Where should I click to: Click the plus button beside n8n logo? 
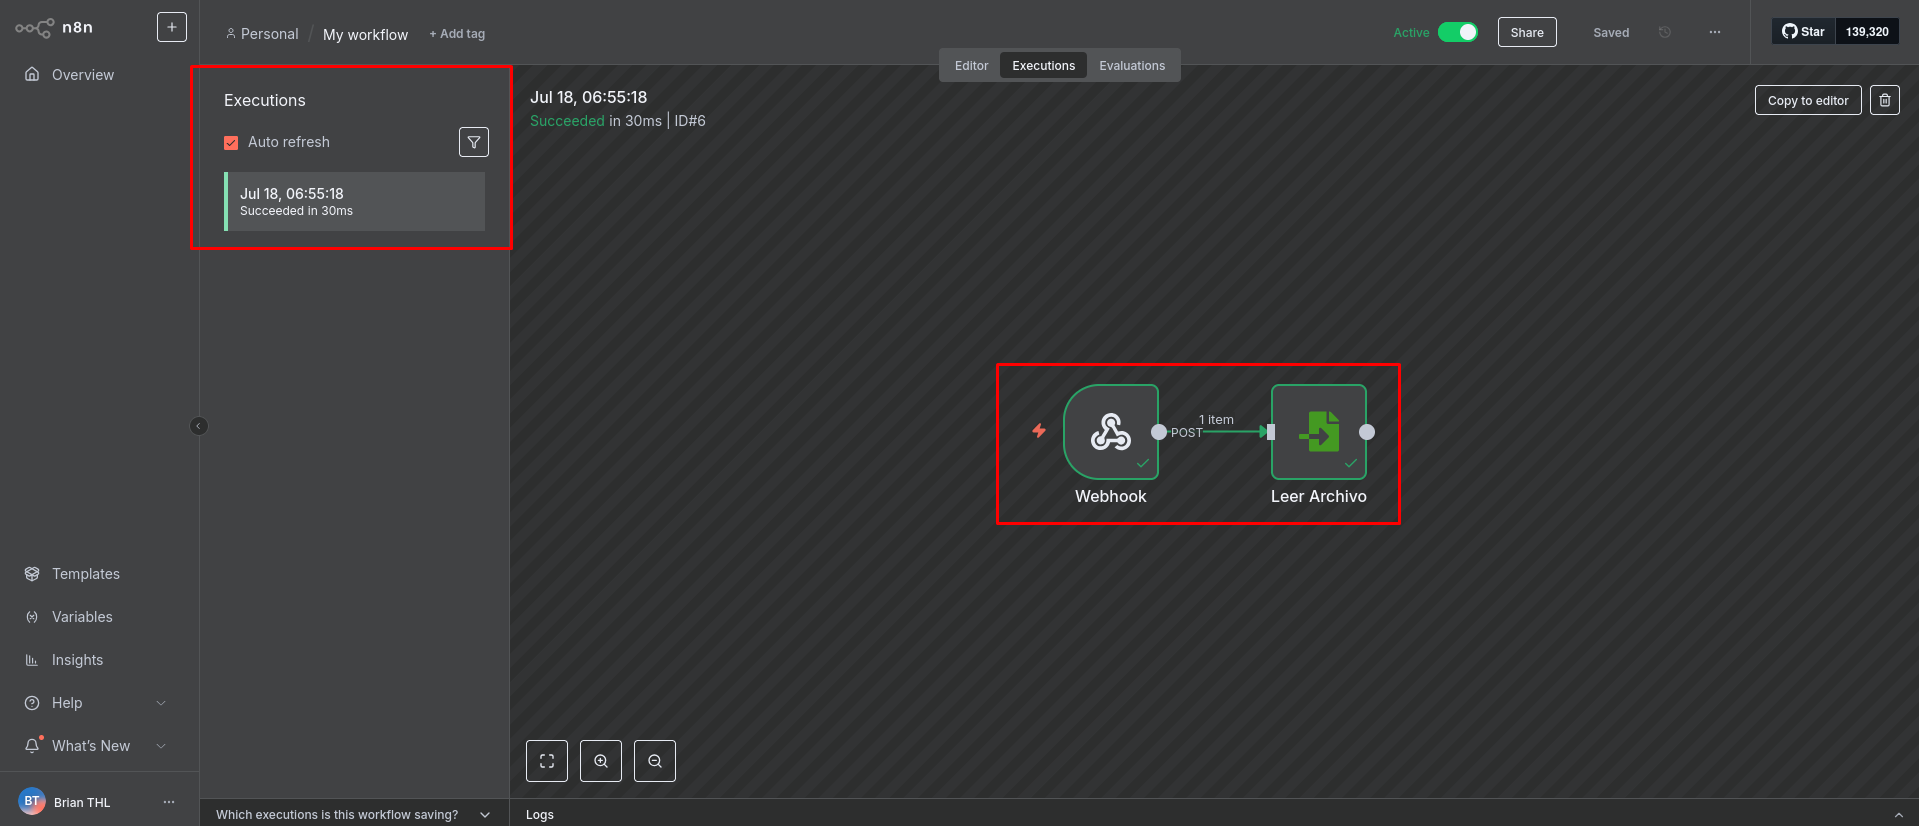point(172,27)
